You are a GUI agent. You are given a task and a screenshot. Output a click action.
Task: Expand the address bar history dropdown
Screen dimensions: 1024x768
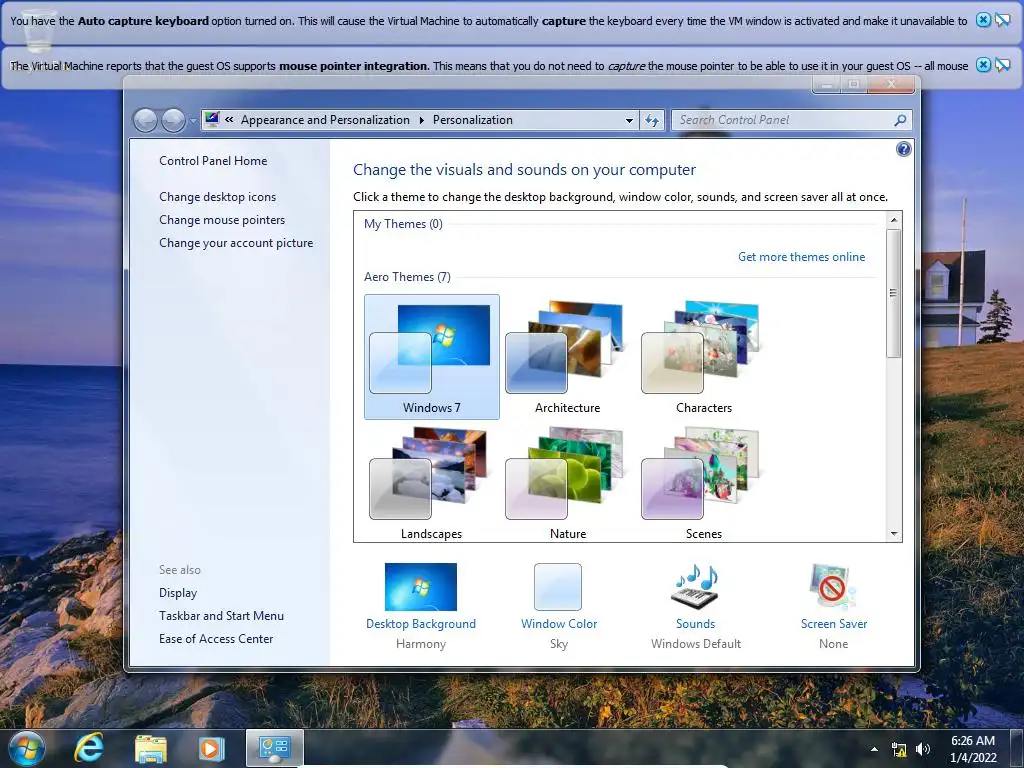[629, 120]
